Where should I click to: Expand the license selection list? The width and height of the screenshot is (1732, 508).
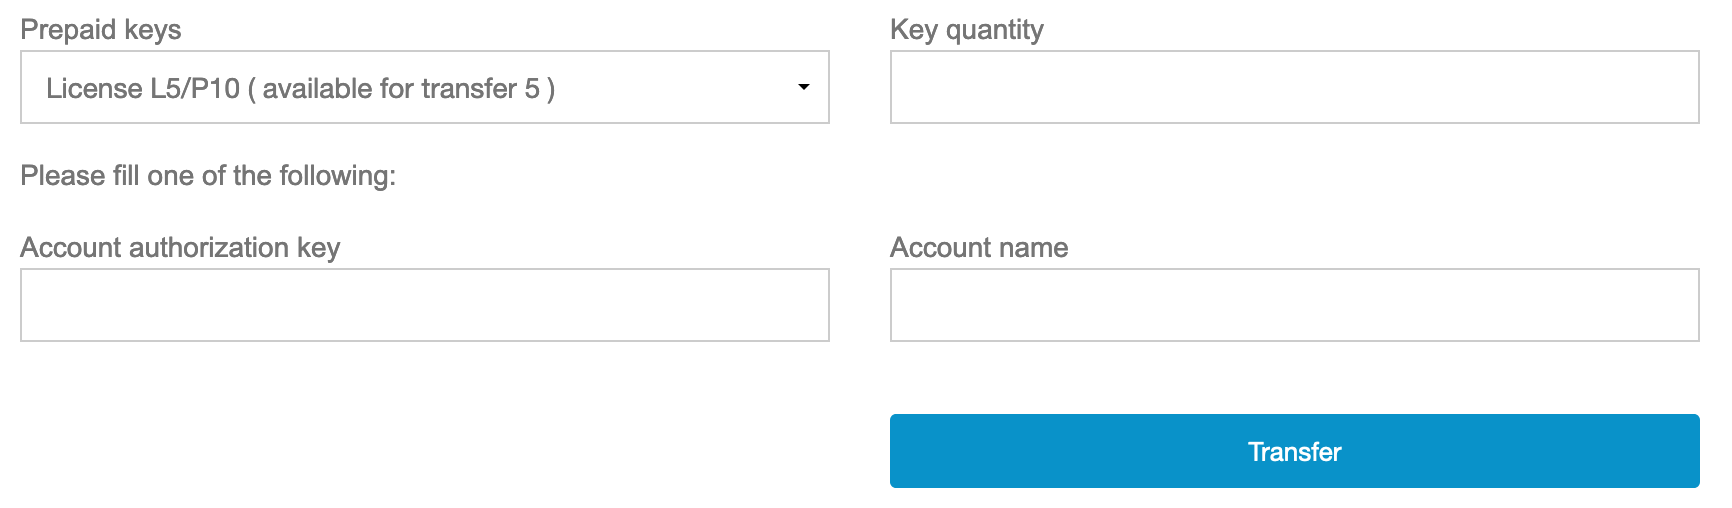click(x=424, y=88)
